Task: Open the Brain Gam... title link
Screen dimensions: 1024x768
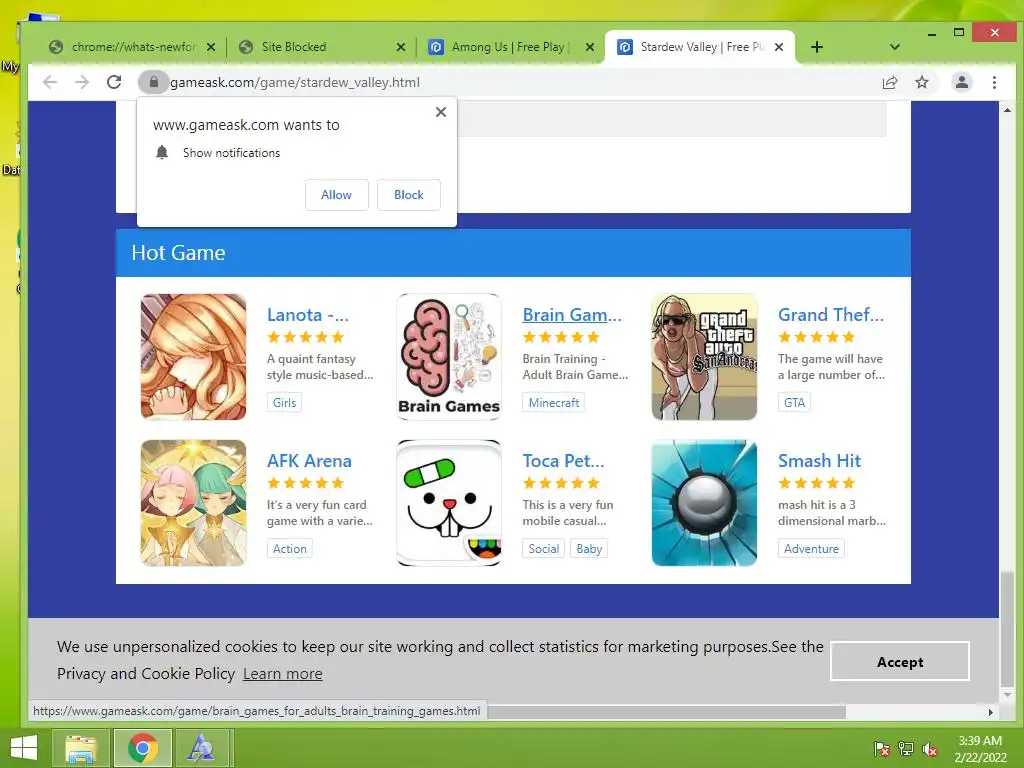Action: [x=571, y=315]
